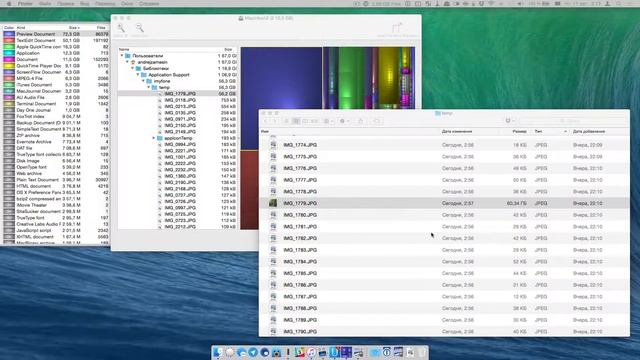
Task: Switch Finder window to column view
Action: [305, 121]
